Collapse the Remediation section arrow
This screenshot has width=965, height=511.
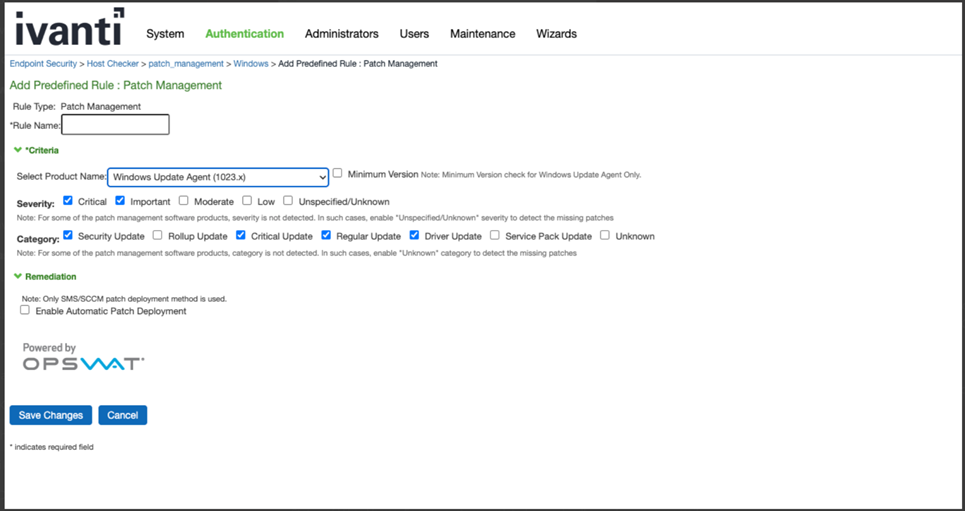pos(17,276)
